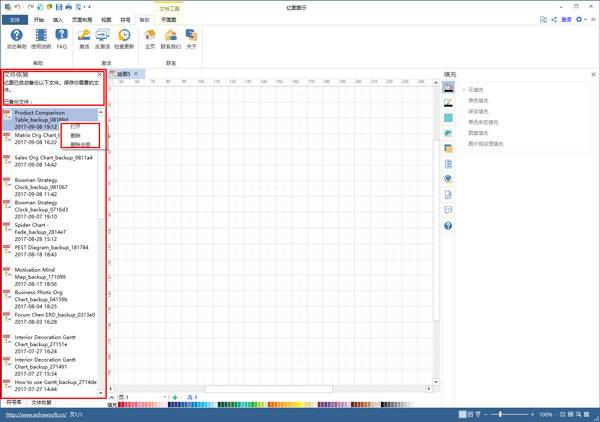The height and width of the screenshot is (422, 600).
Task: Click Redo in the quick access toolbar
Action: tap(31, 7)
